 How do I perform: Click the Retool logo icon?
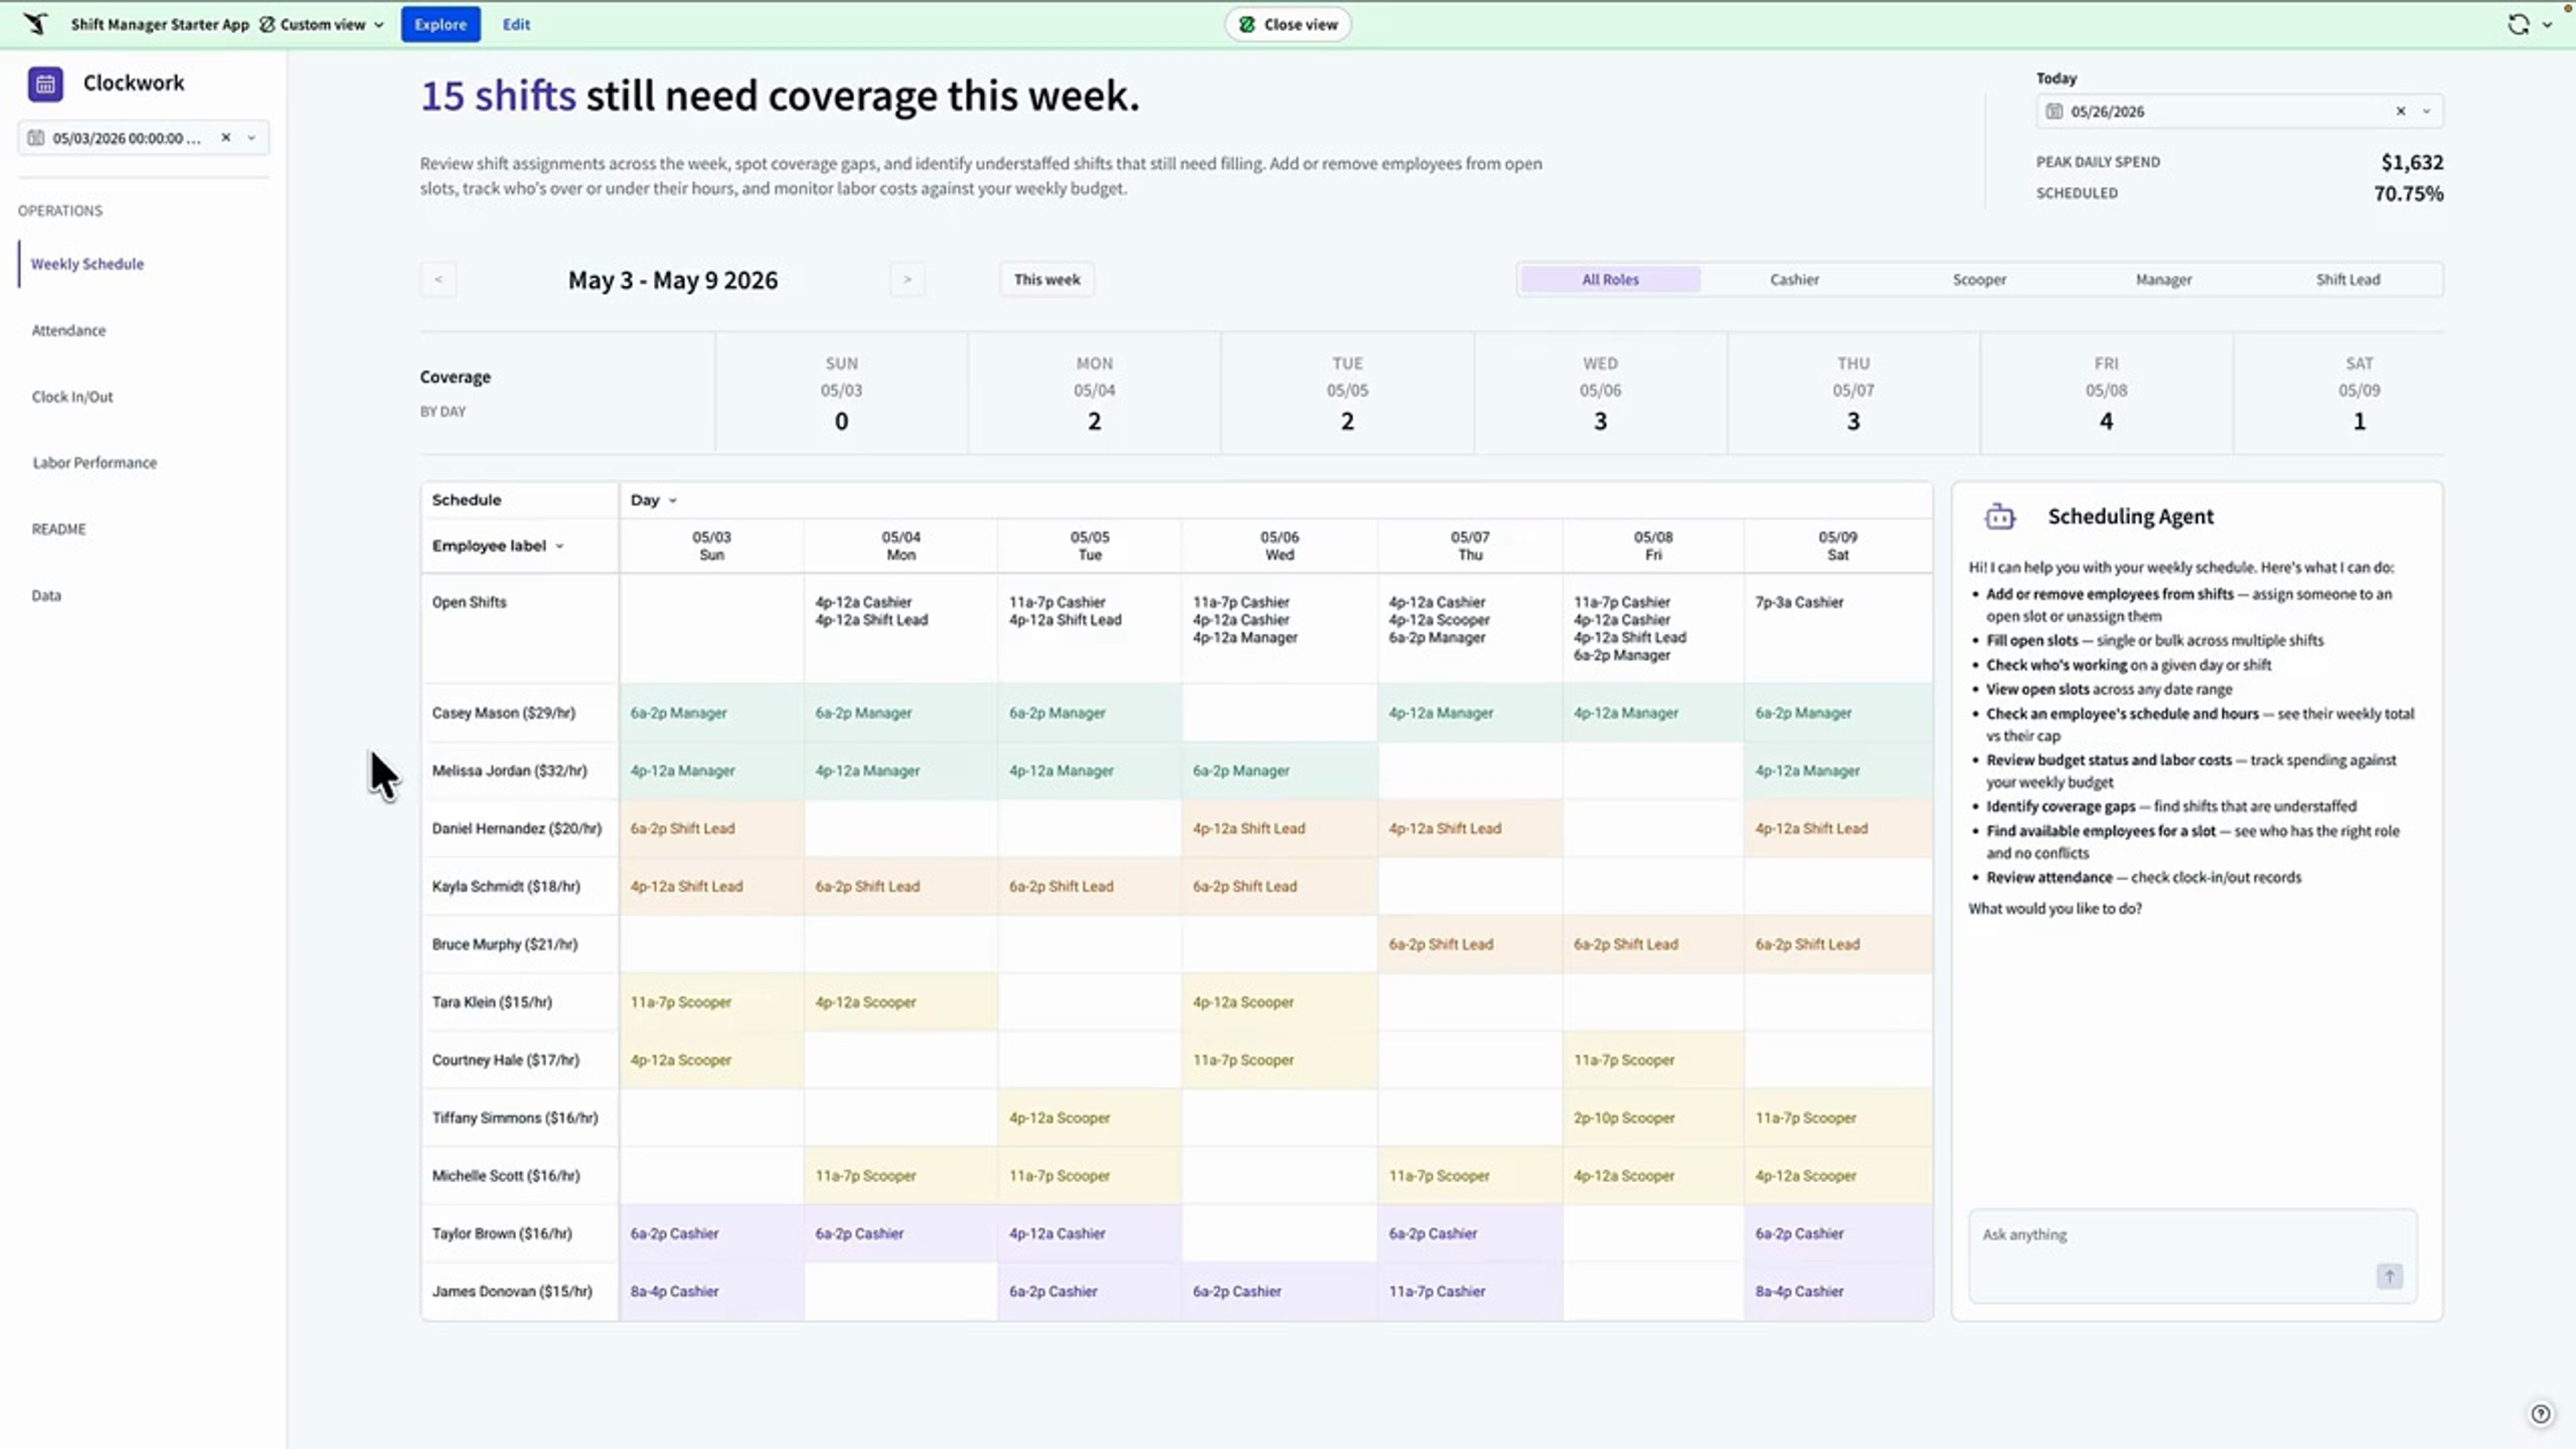35,24
